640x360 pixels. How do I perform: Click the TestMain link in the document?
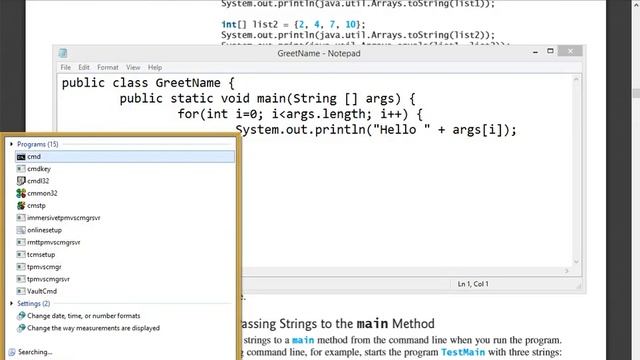point(463,352)
